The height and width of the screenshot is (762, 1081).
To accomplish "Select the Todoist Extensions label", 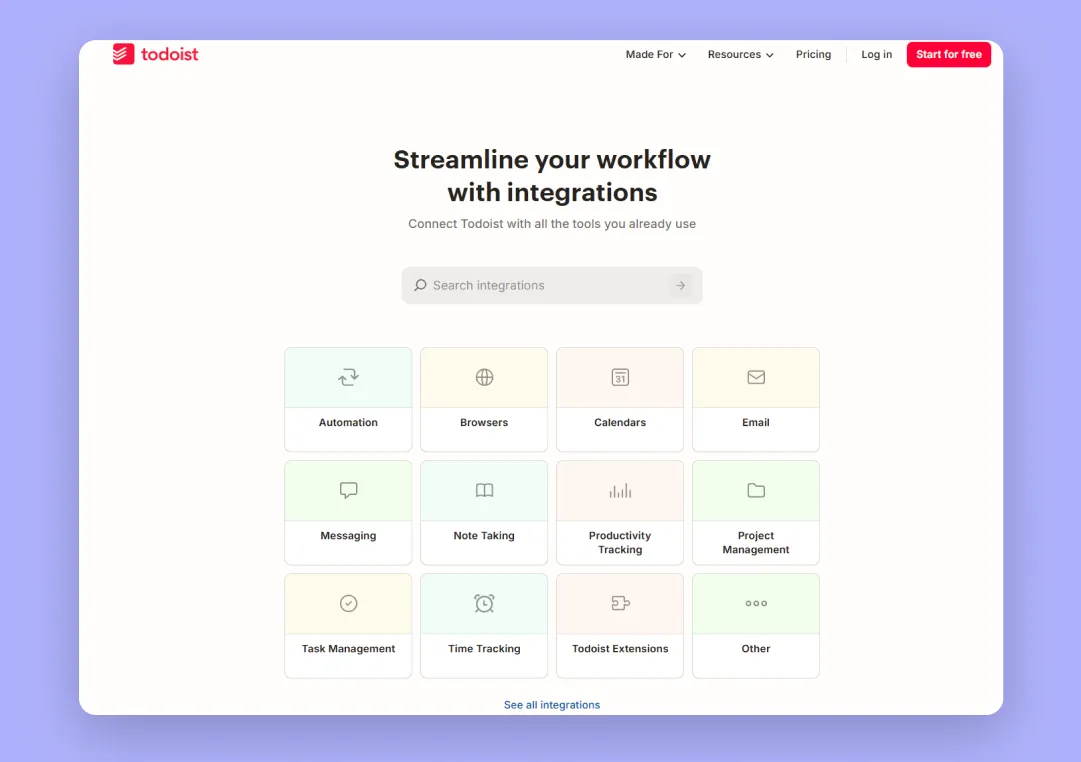I will (620, 649).
